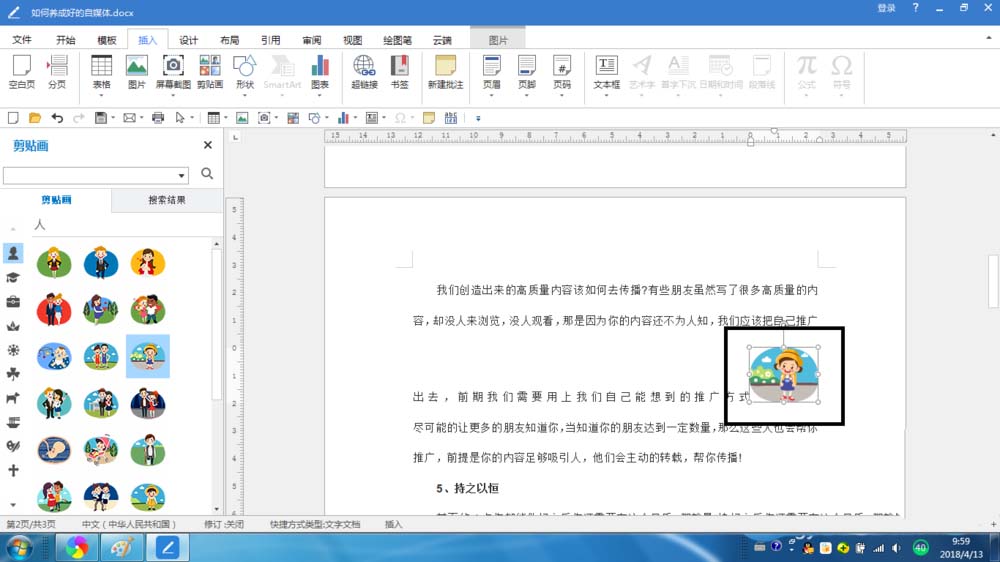Choose the briefcase category in clipart sidebar
The image size is (1000, 562).
[x=13, y=302]
